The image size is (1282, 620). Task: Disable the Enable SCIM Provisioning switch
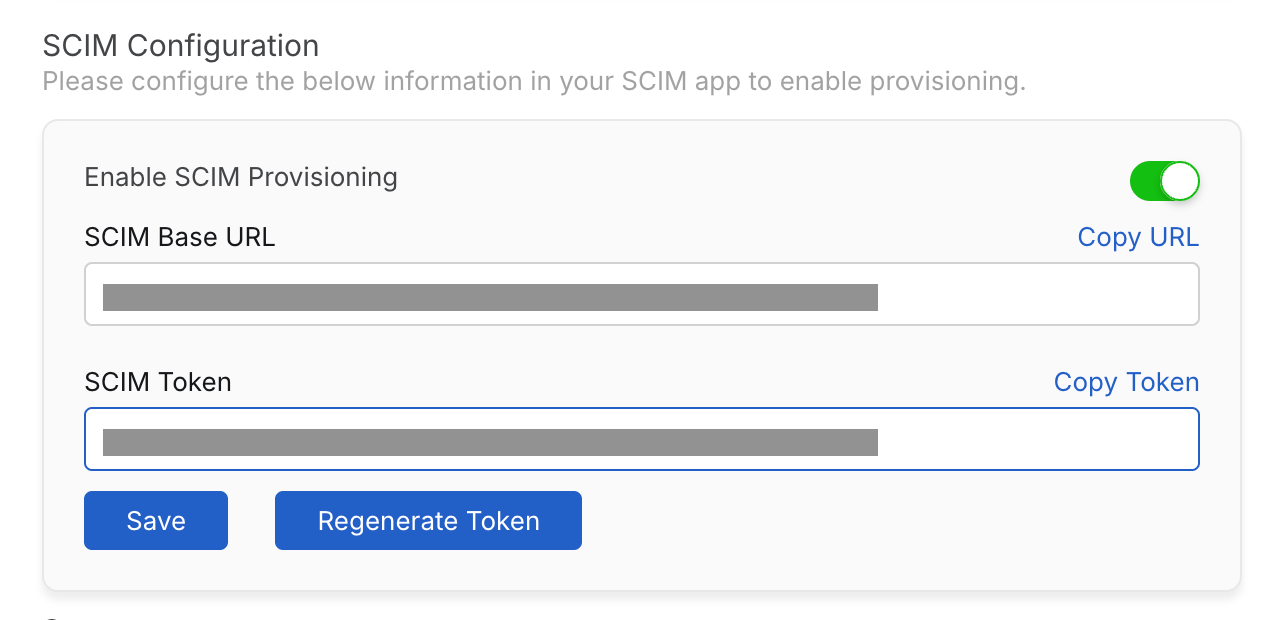coord(1164,181)
